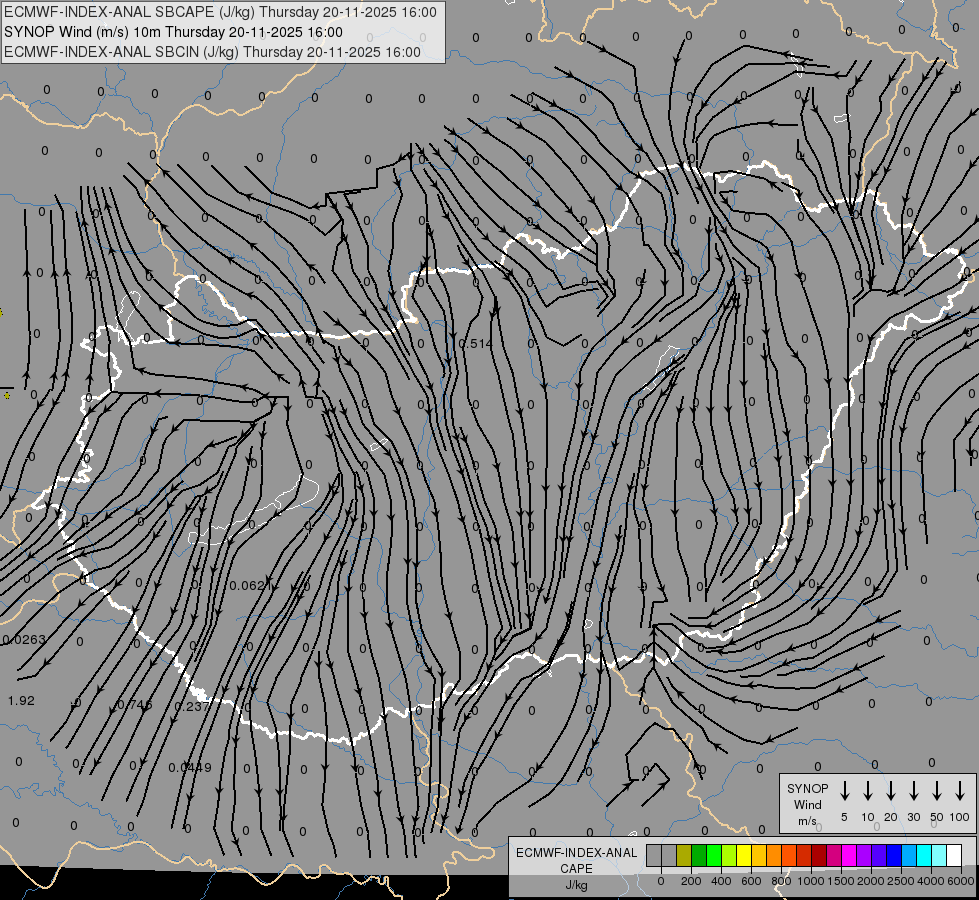Click the 600 tick label in CAPE legend
The height and width of the screenshot is (900, 979).
coord(751,881)
